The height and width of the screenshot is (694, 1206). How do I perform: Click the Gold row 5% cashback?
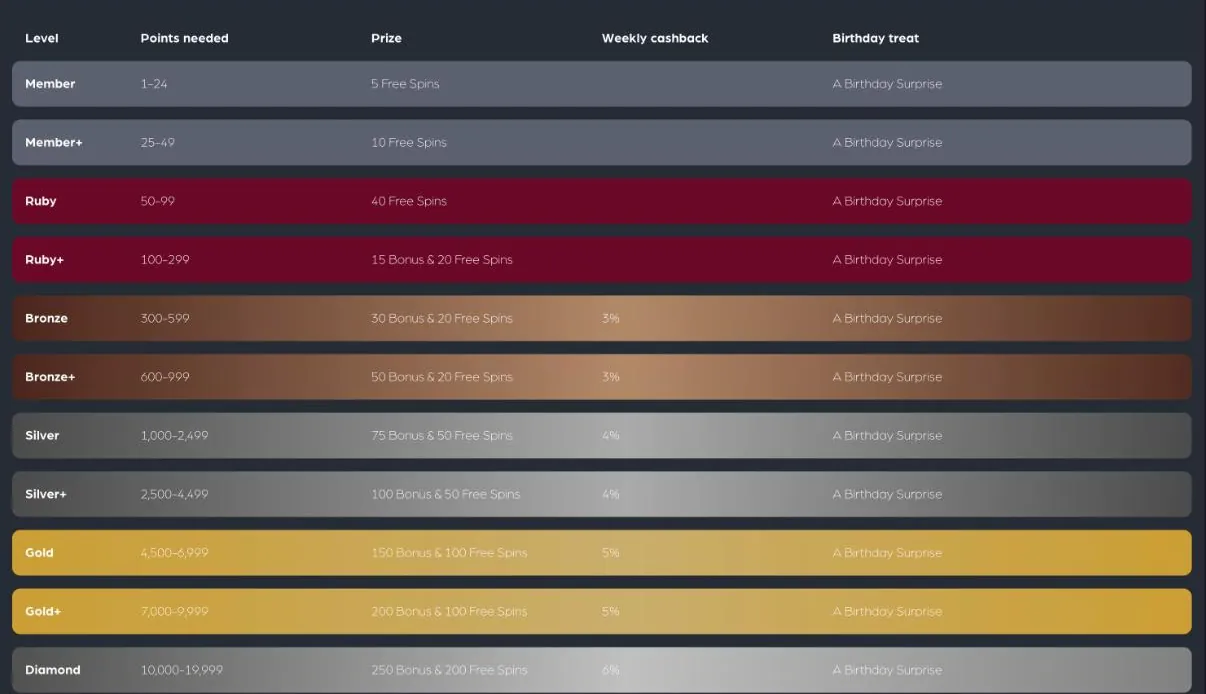pos(611,553)
